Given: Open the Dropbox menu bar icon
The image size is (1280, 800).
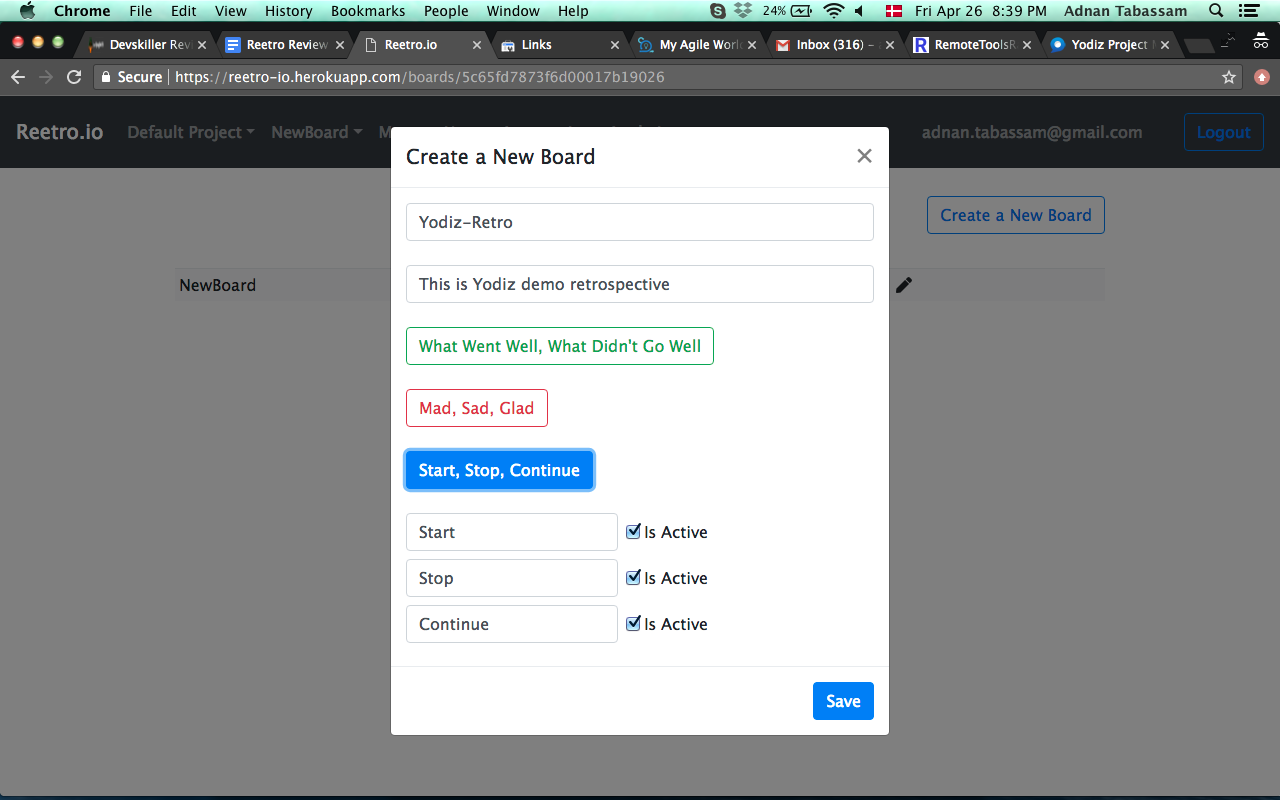Looking at the screenshot, I should point(743,11).
